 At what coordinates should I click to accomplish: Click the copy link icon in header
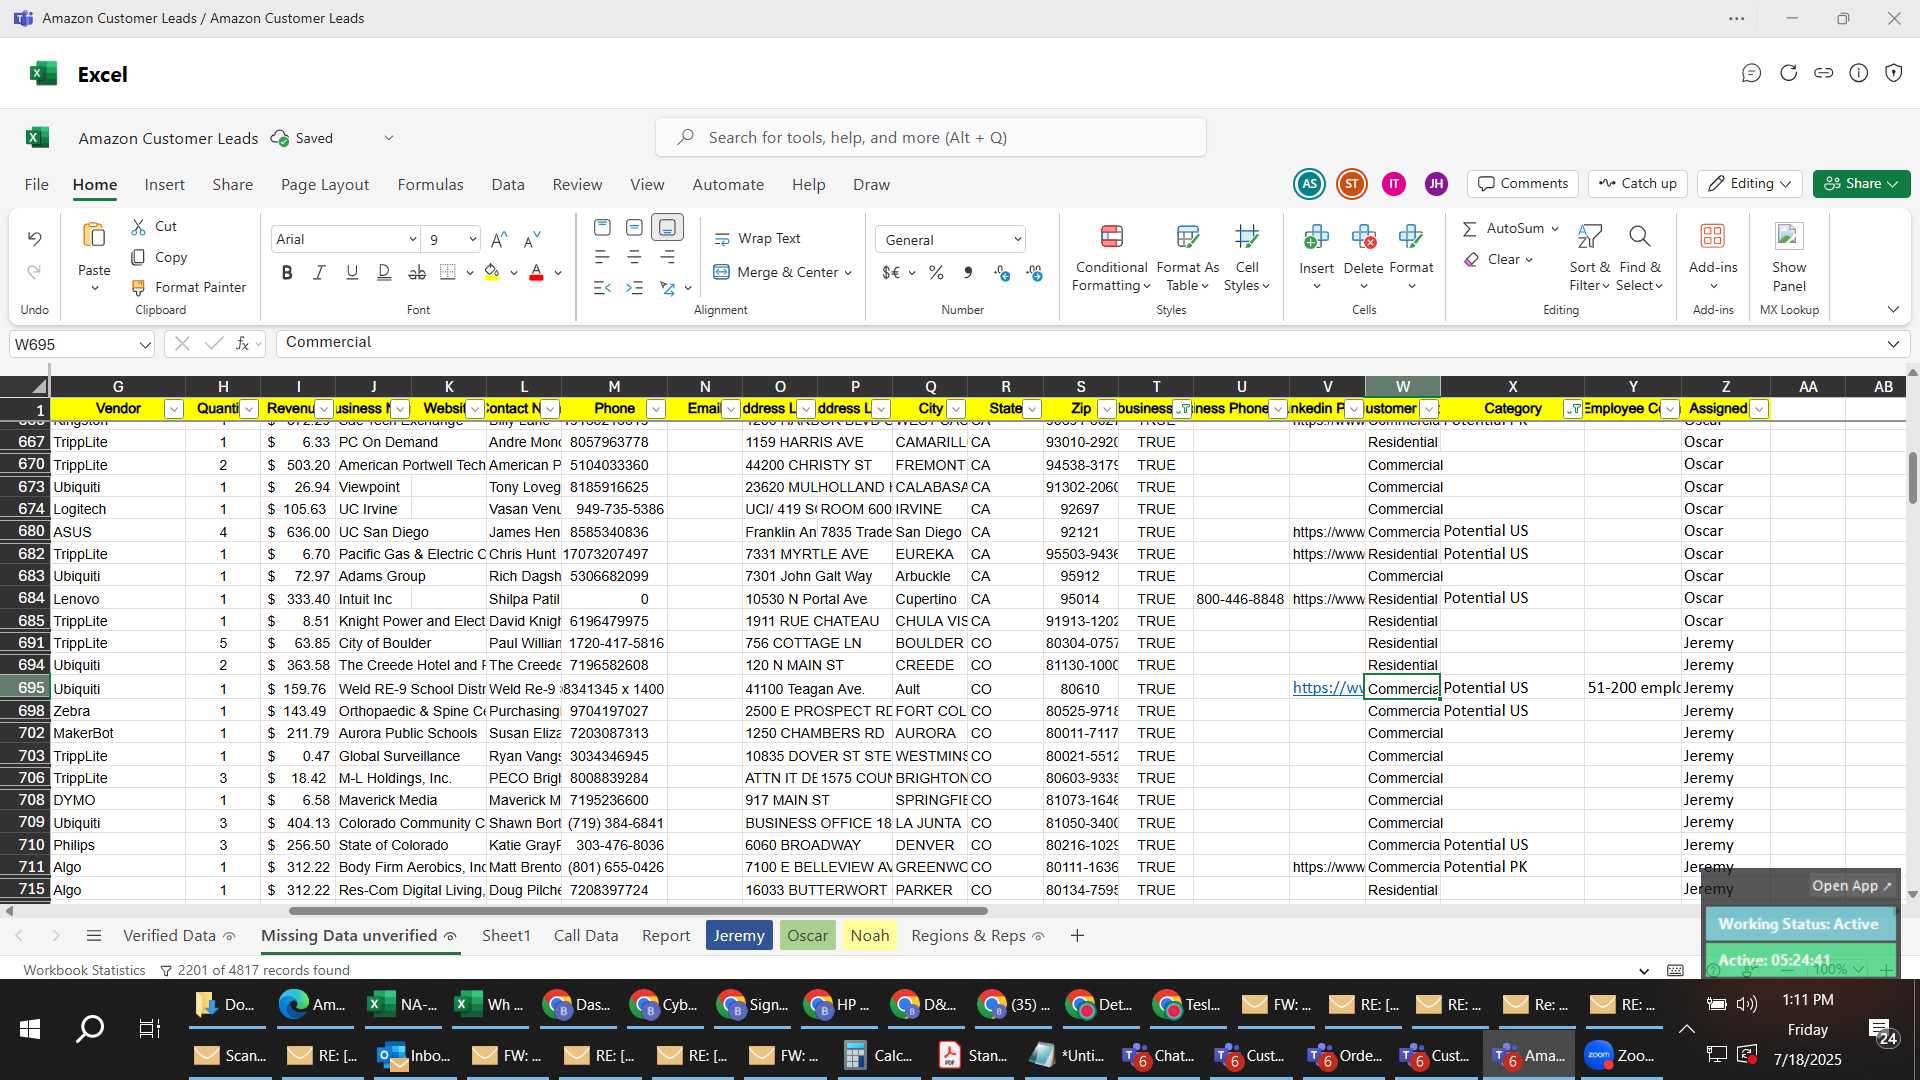[x=1823, y=73]
